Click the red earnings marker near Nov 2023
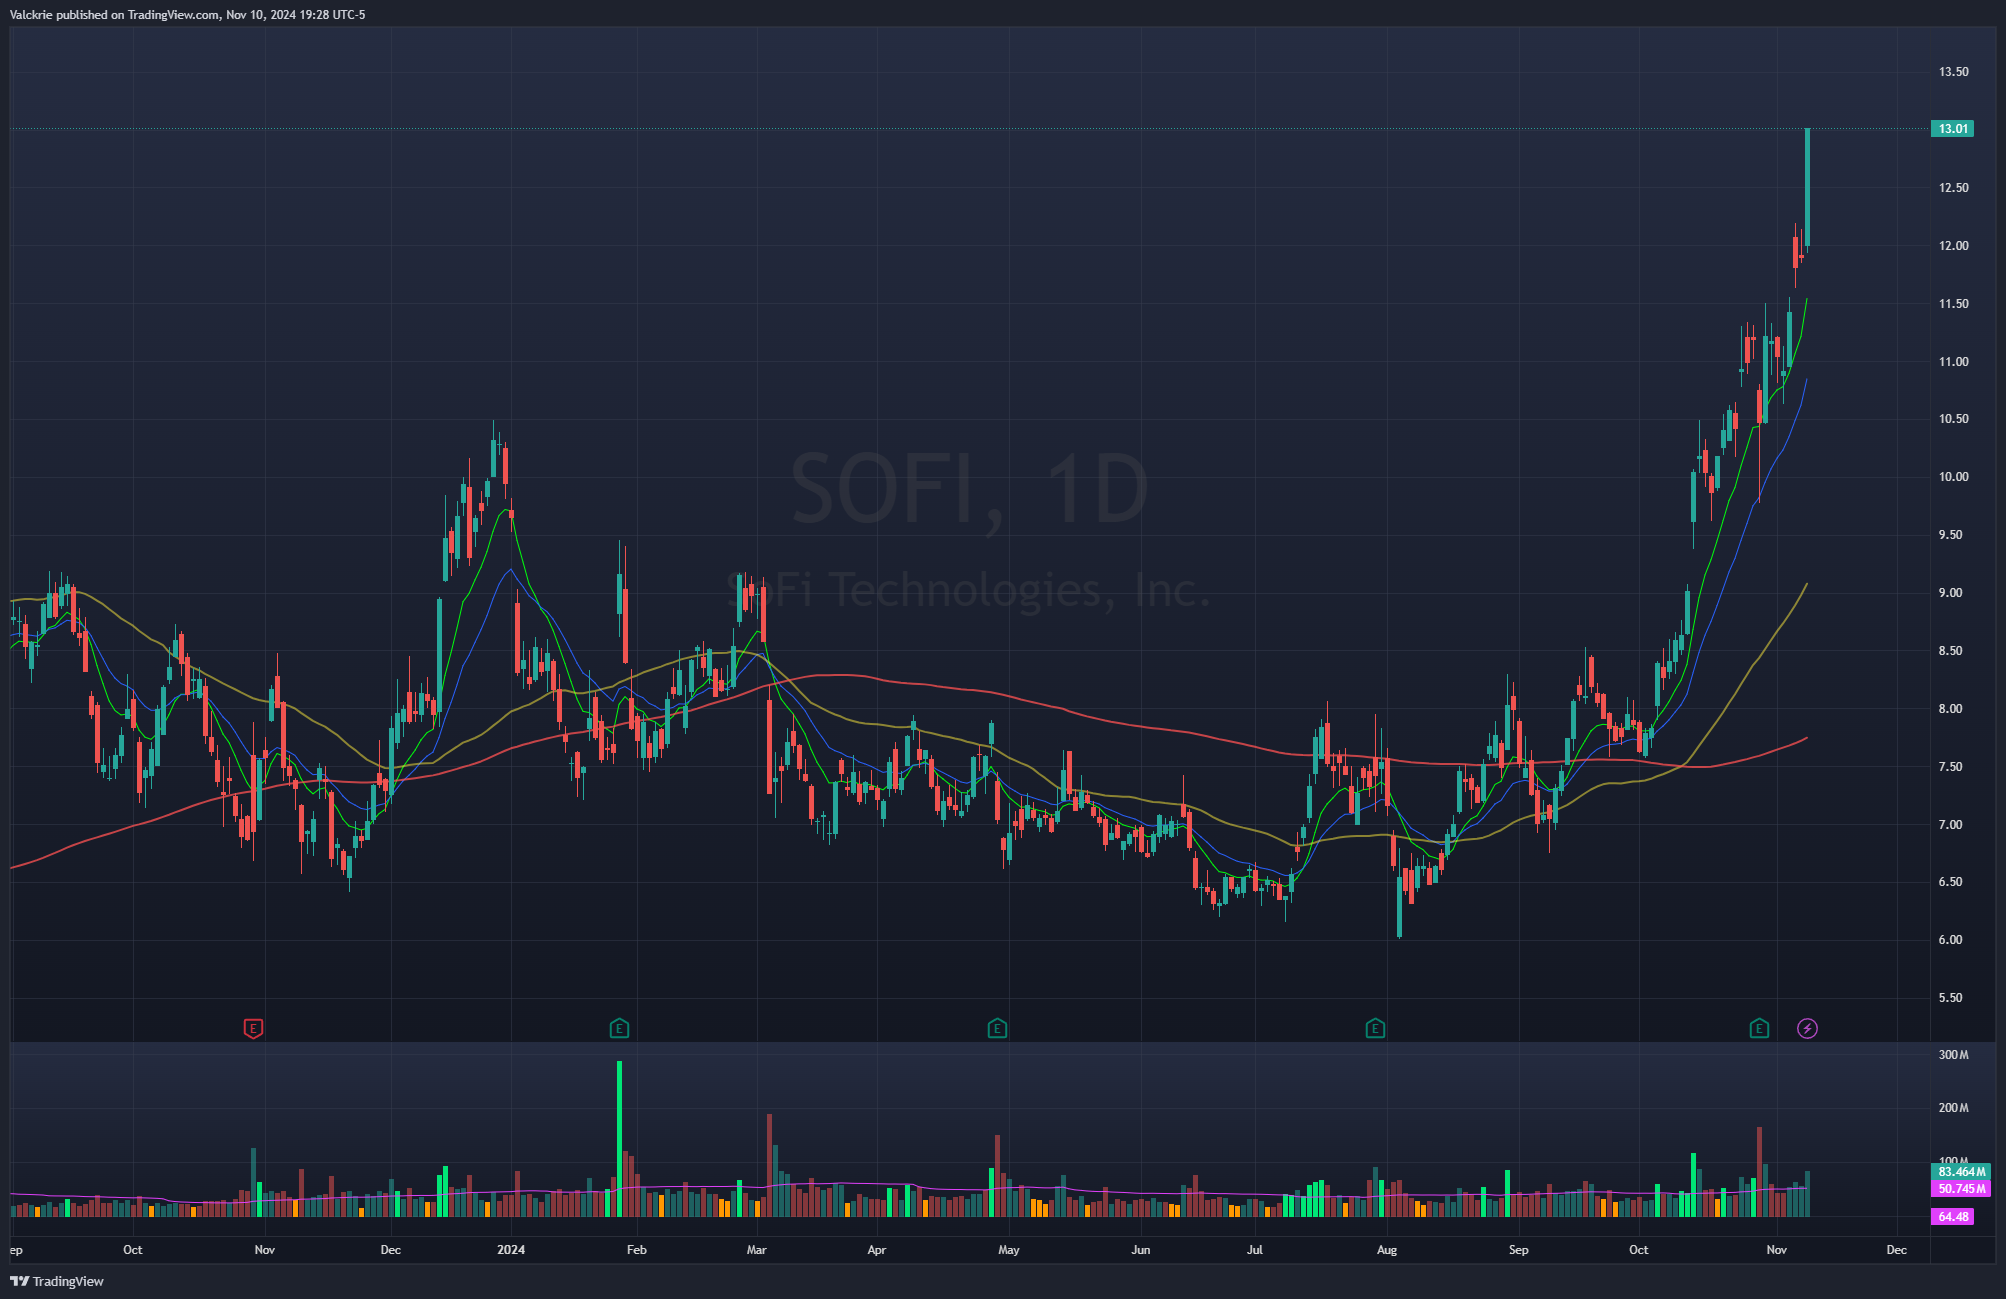 [253, 1028]
